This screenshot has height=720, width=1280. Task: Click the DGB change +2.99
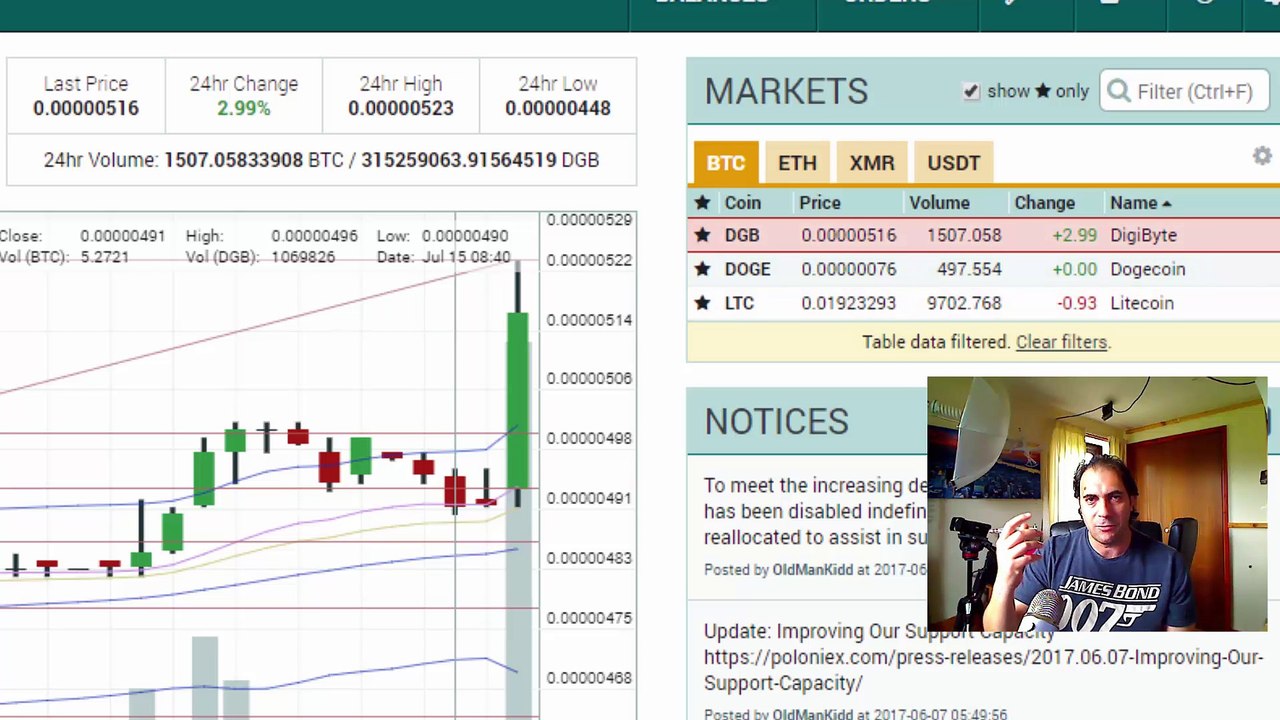coord(1074,235)
